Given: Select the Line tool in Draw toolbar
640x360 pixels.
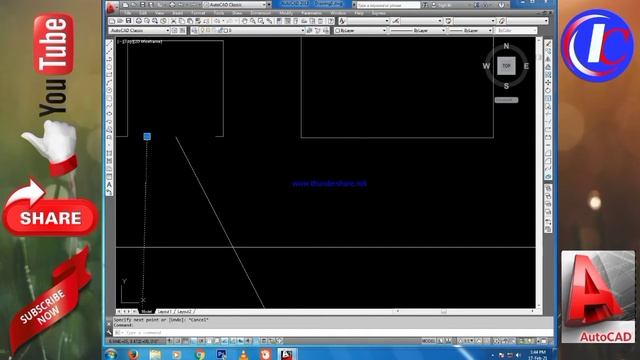Looking at the screenshot, I should pos(109,44).
